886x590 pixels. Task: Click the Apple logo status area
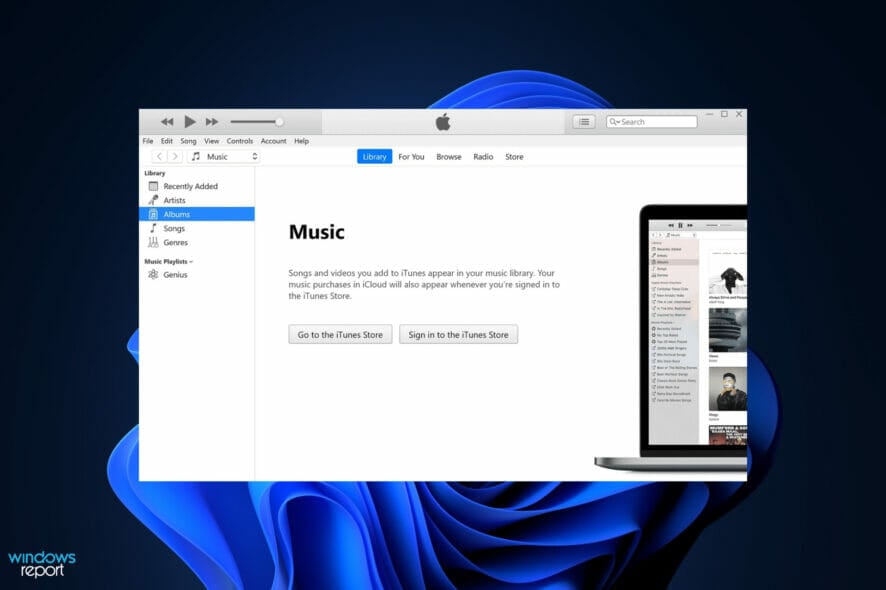click(443, 122)
